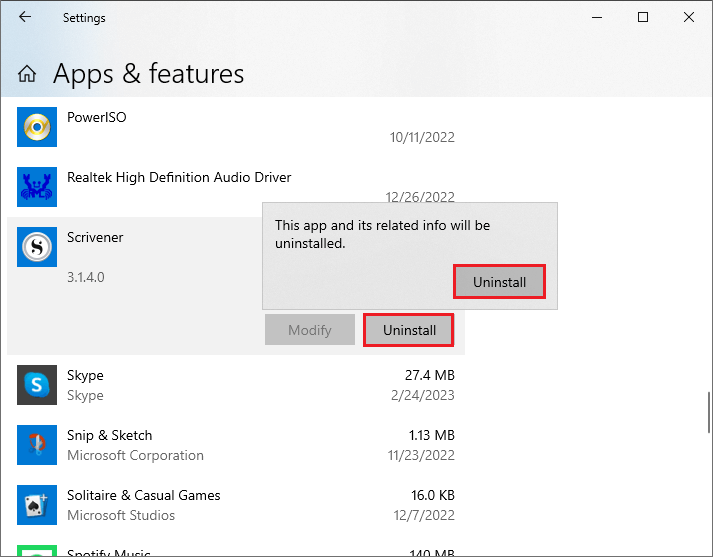Go back with the Settings back arrow
The width and height of the screenshot is (713, 557).
pyautogui.click(x=25, y=17)
